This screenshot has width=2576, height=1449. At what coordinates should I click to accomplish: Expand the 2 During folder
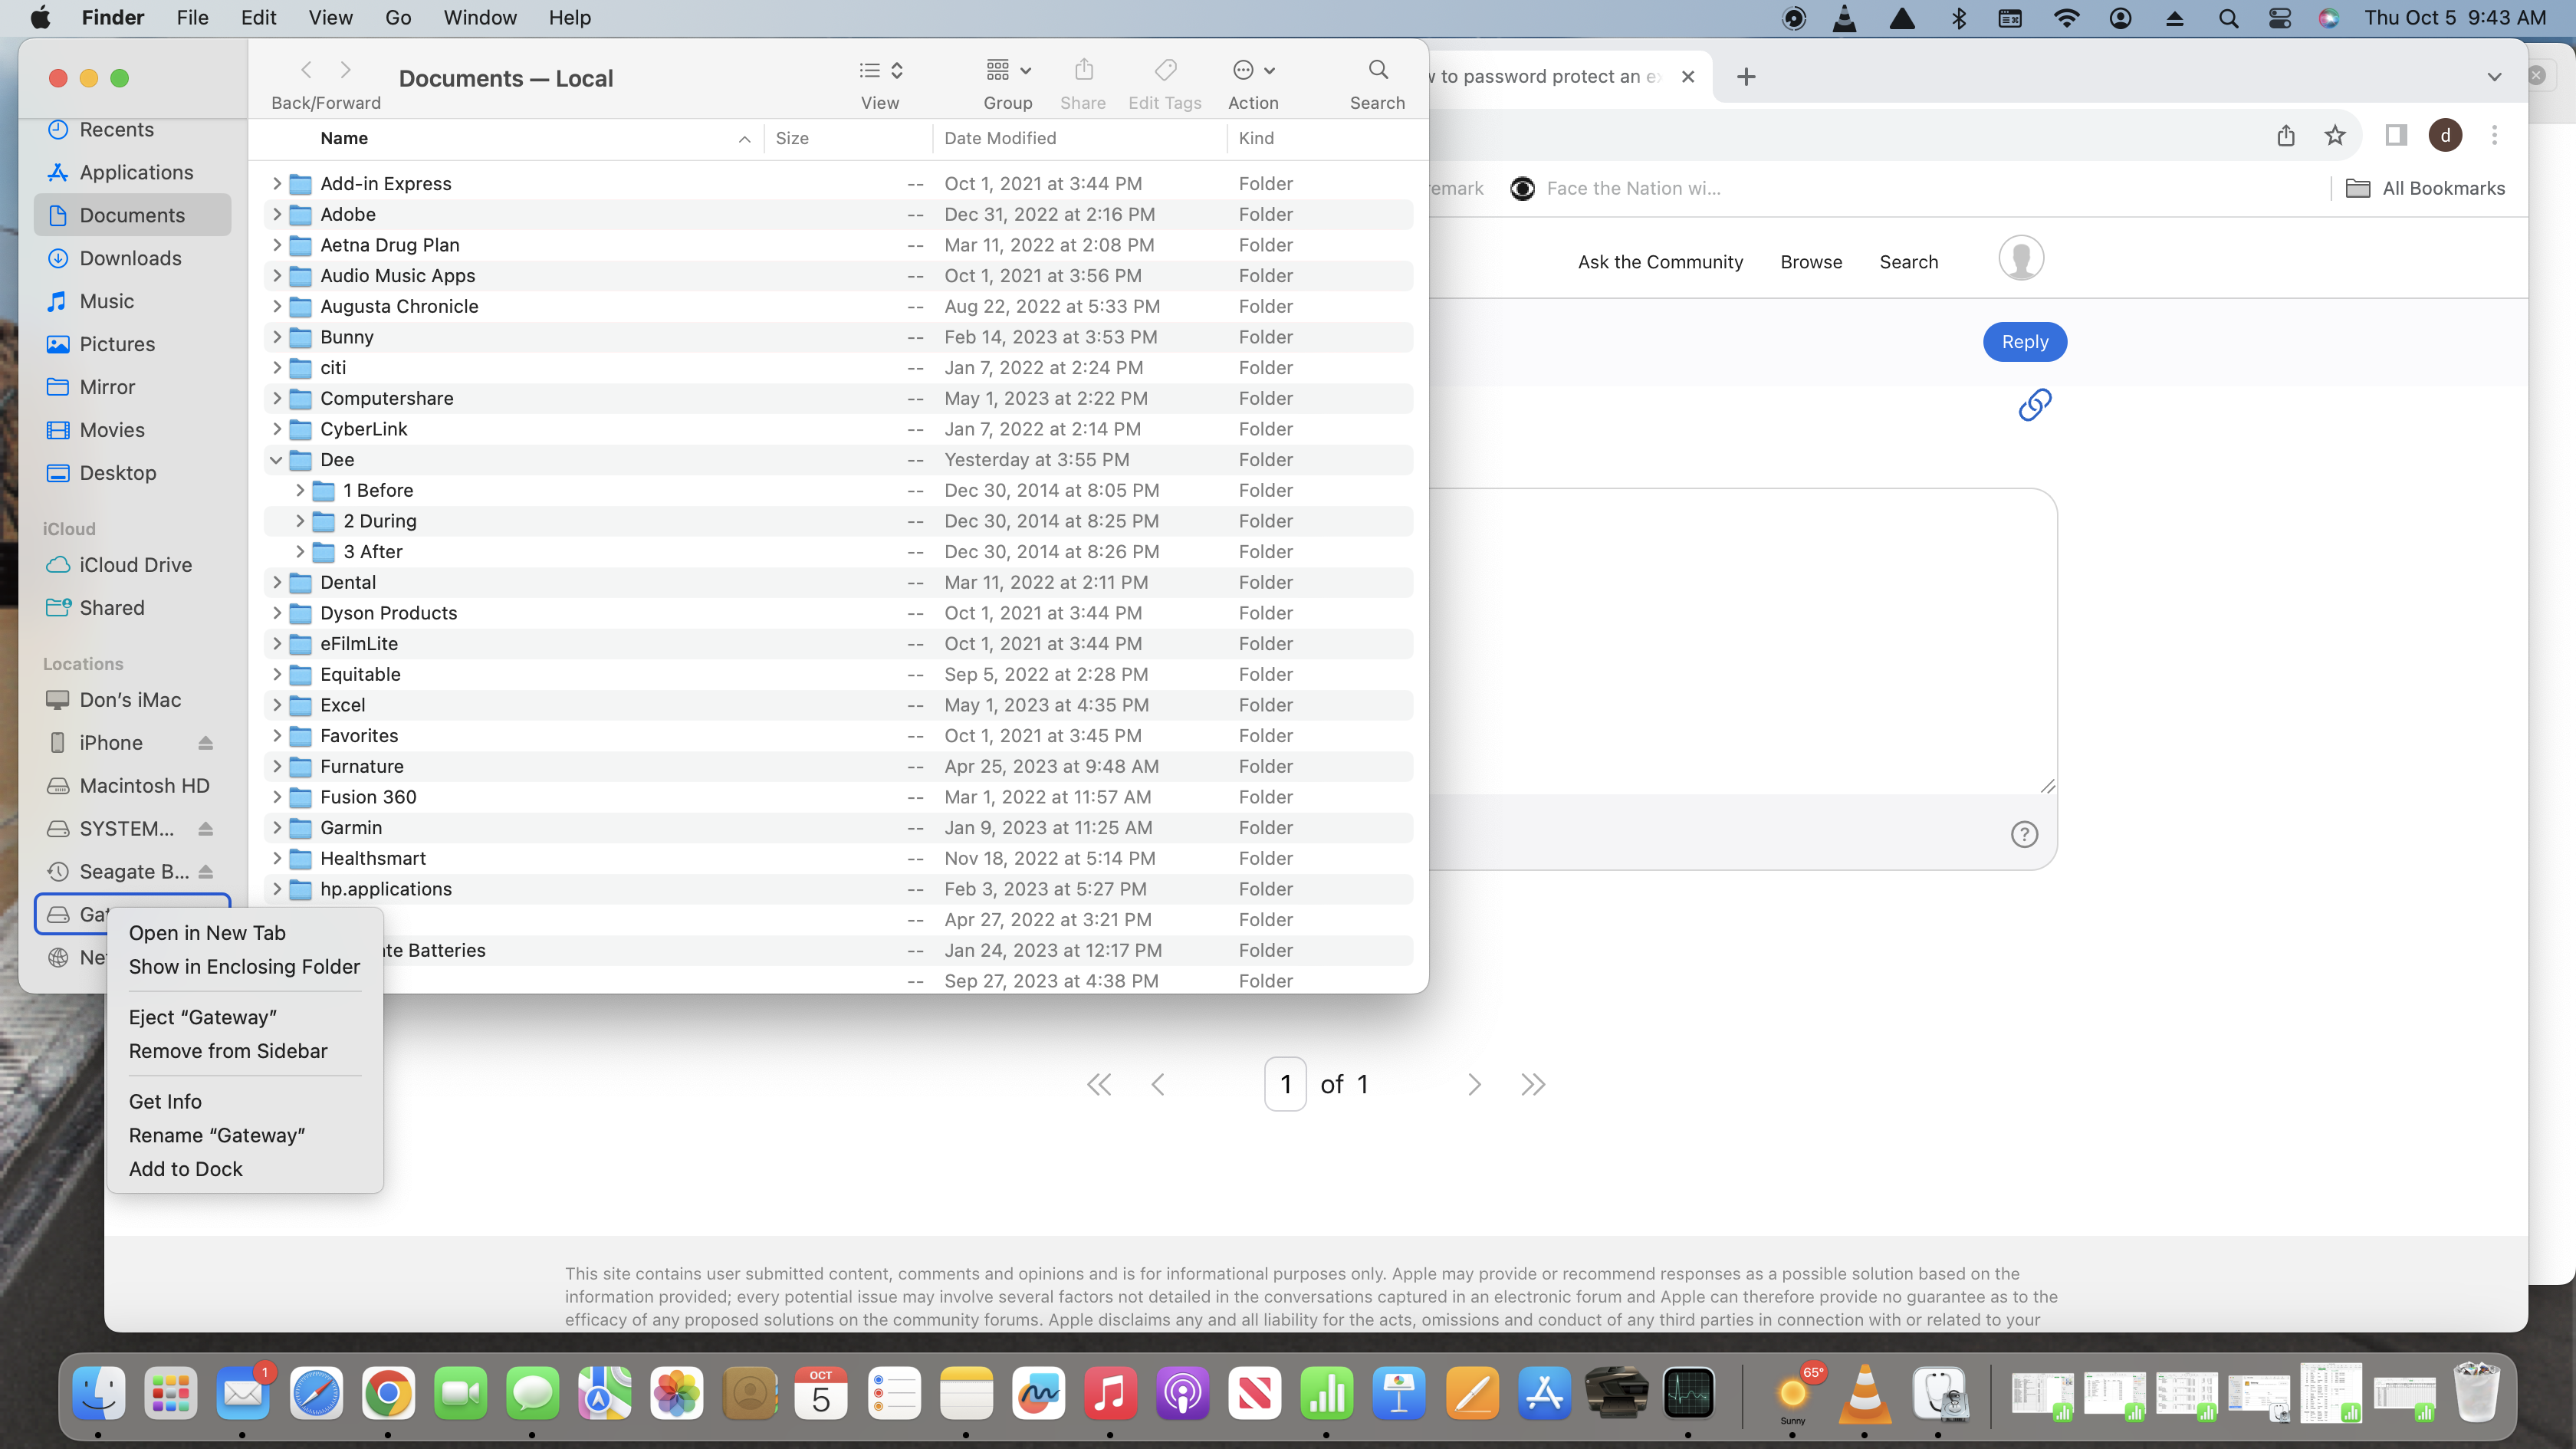click(299, 521)
